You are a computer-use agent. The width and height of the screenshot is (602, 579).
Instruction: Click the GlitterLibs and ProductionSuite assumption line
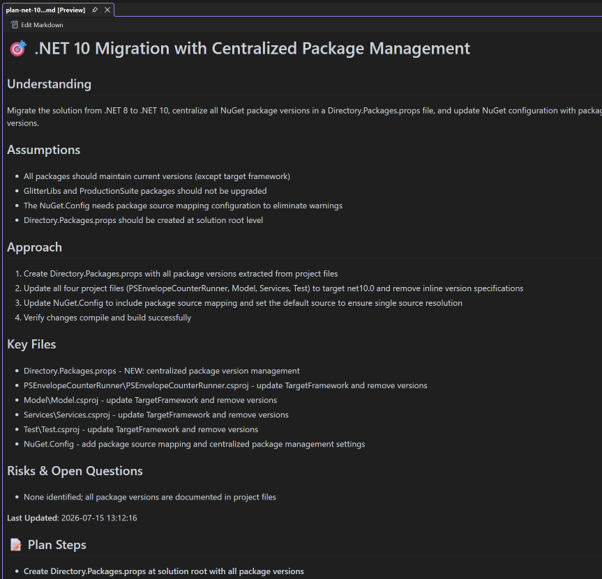click(145, 191)
